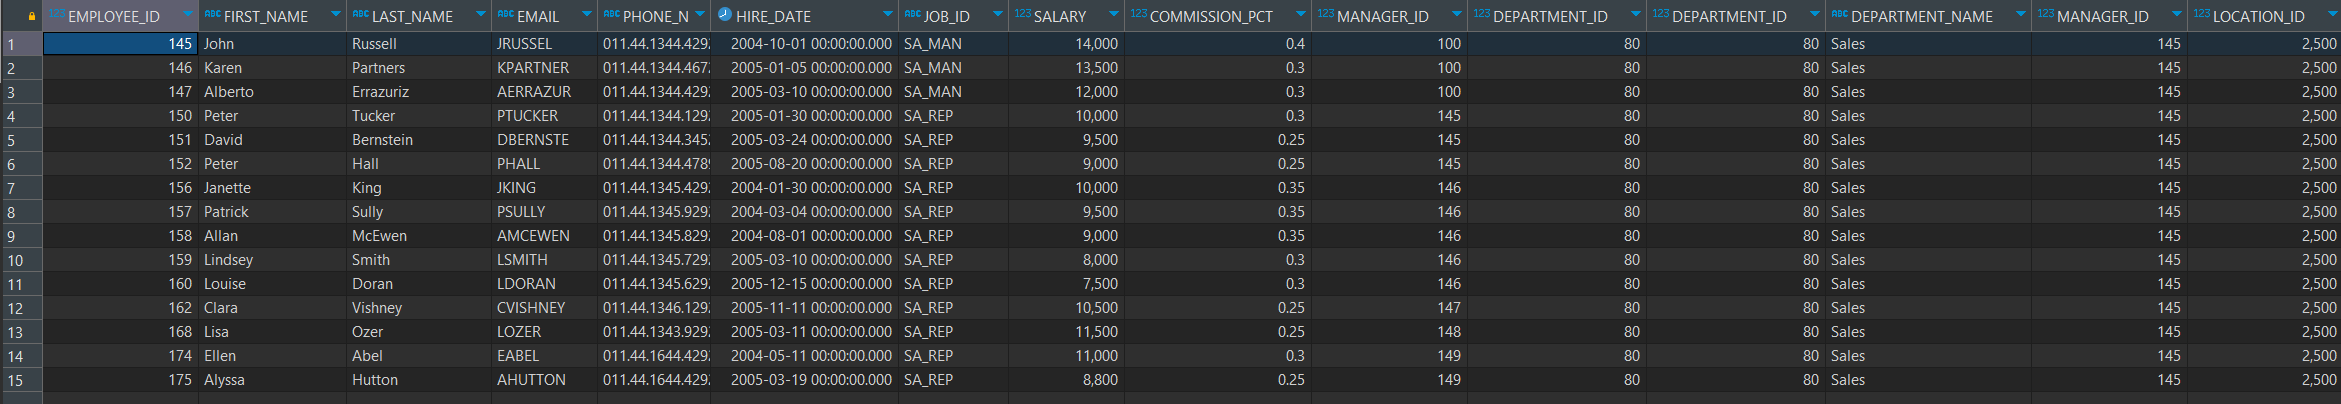Click the 123 type icon beside SALARY header
The width and height of the screenshot is (2341, 404).
[1022, 15]
